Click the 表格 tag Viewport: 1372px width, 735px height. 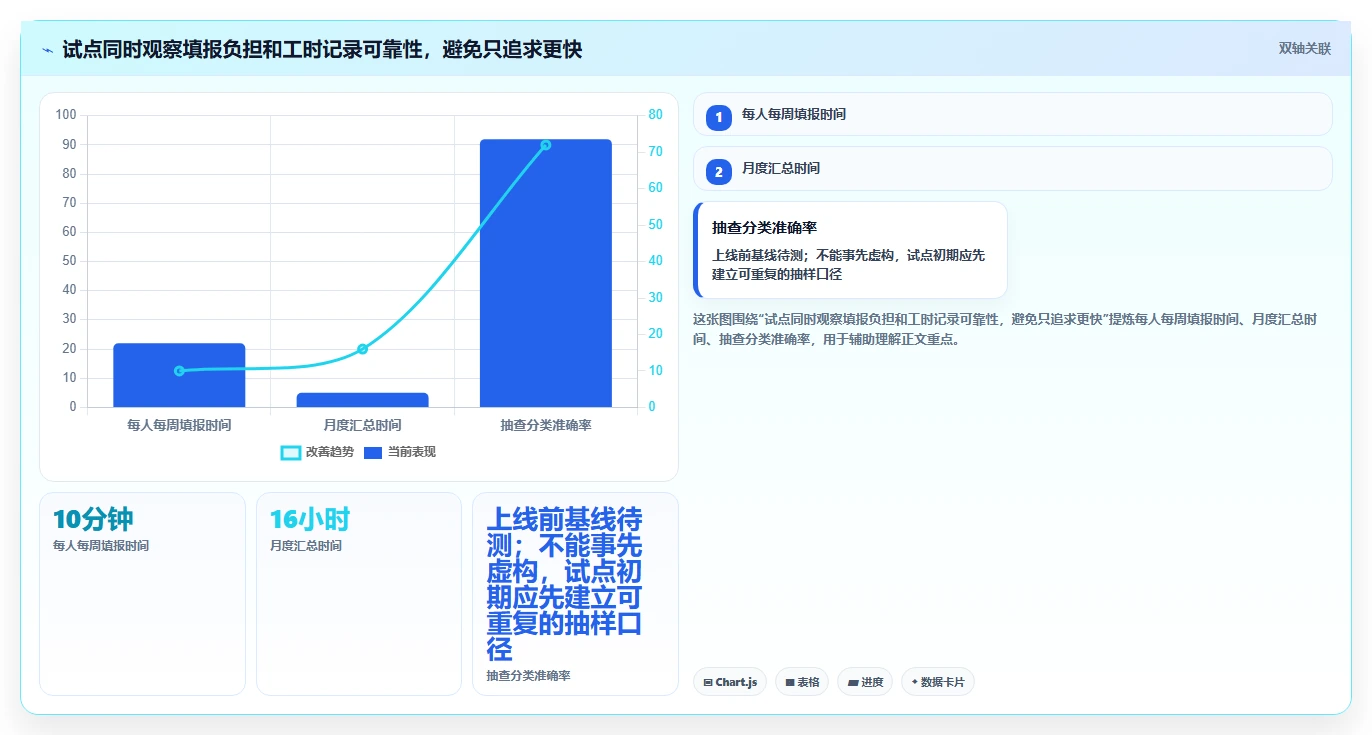(x=802, y=682)
